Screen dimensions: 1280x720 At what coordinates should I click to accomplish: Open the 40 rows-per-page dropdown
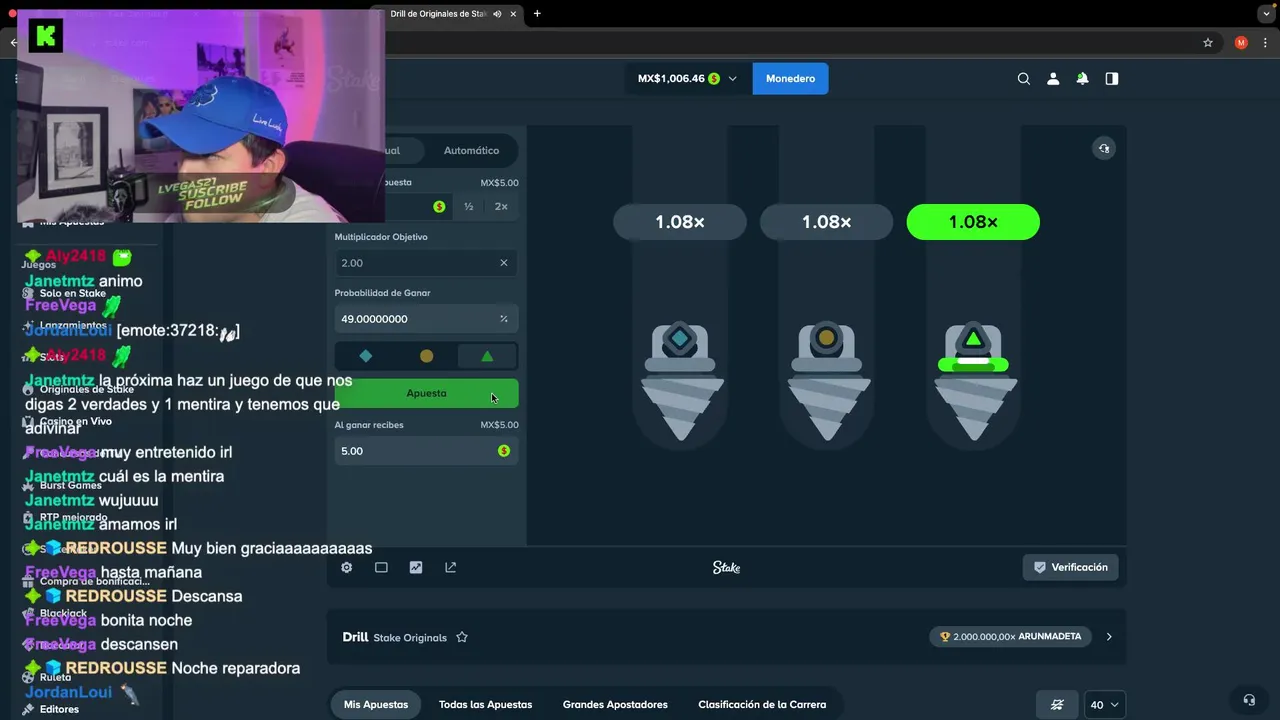click(1105, 705)
